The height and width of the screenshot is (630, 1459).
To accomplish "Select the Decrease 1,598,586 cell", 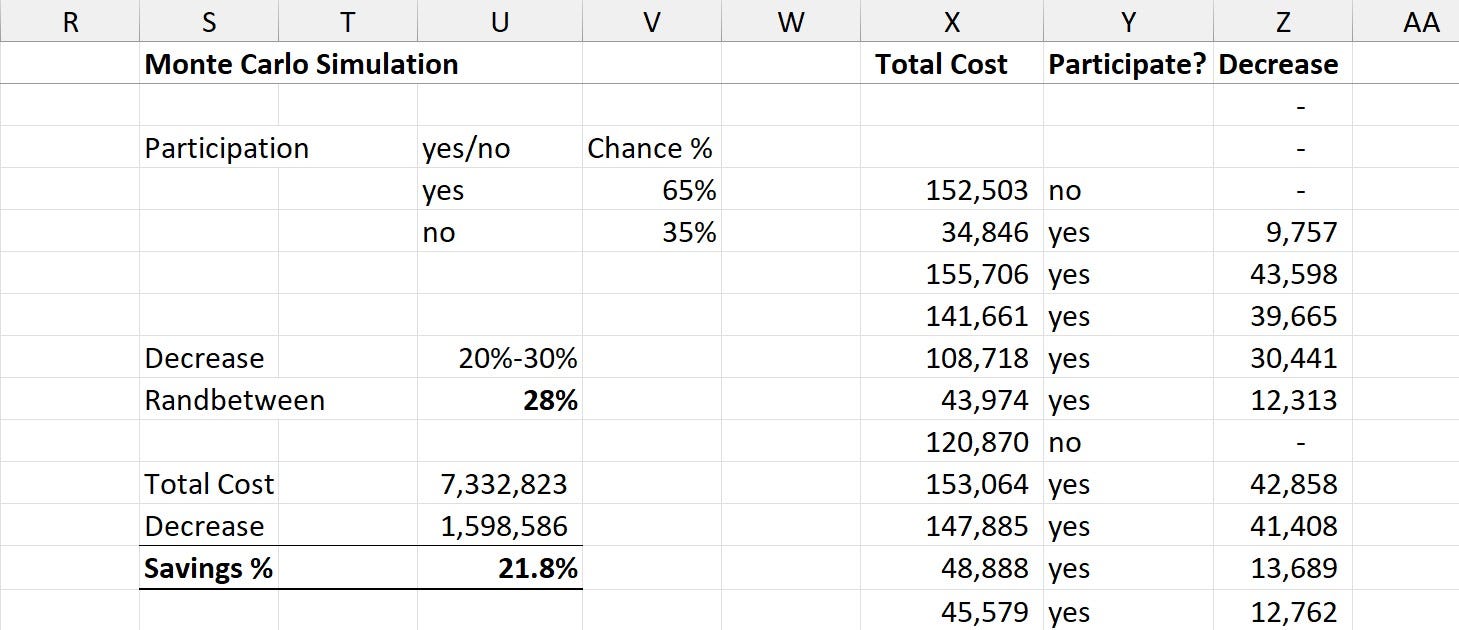I will 500,526.
